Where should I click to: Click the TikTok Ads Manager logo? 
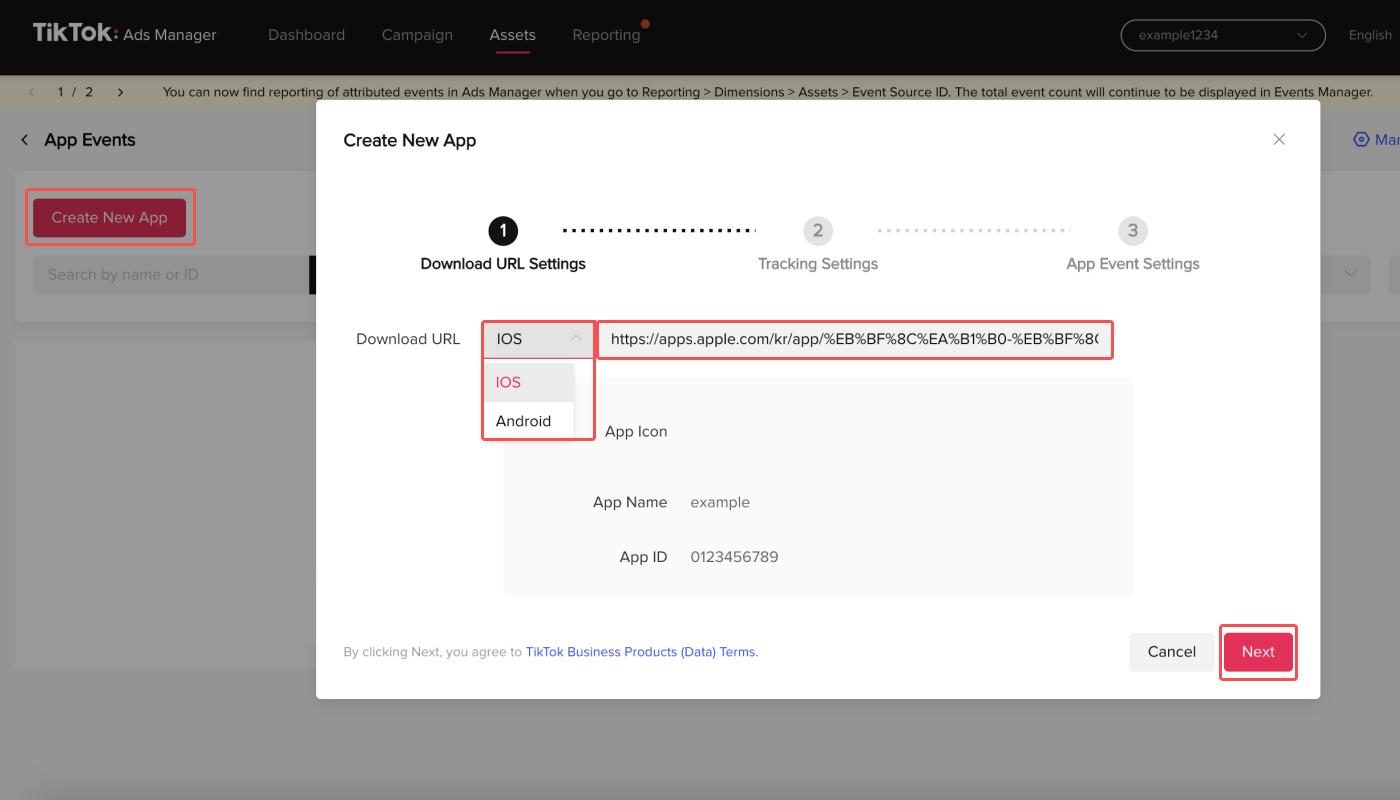tap(125, 34)
